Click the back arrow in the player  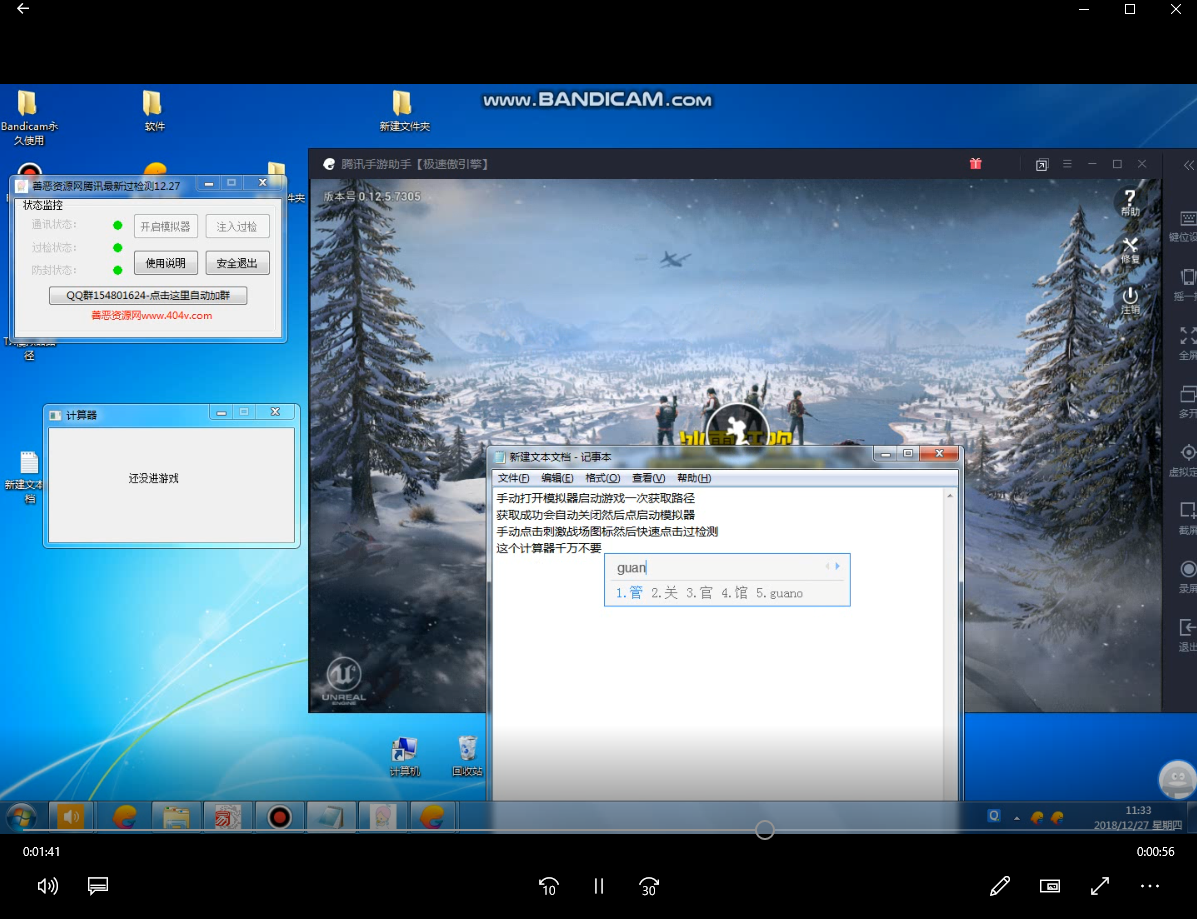click(x=23, y=9)
